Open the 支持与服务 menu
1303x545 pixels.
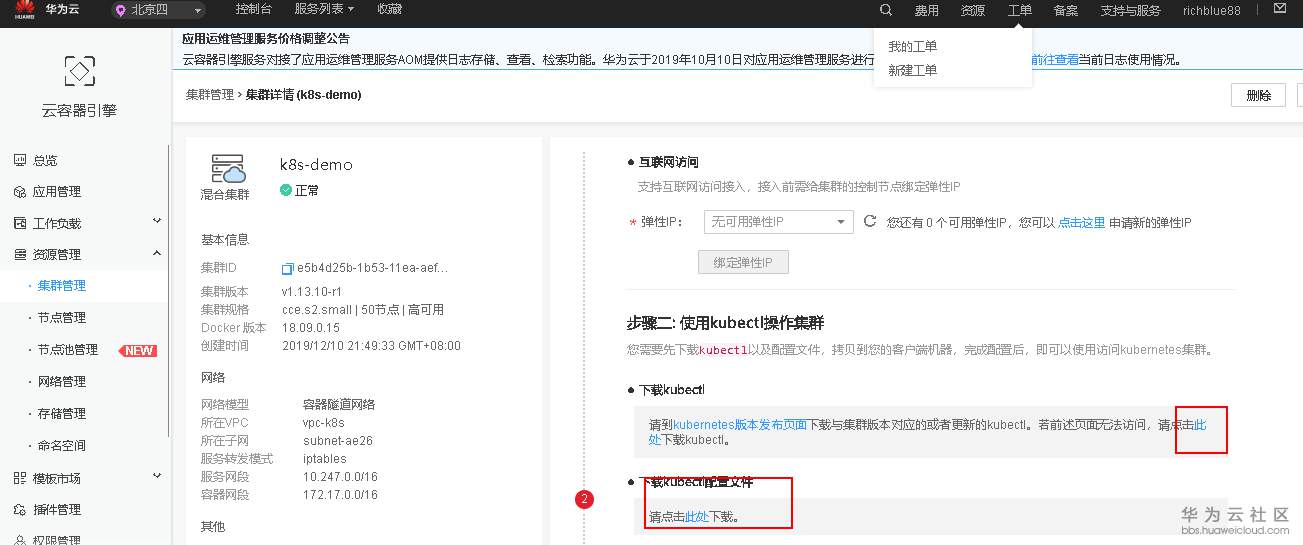tap(1130, 10)
